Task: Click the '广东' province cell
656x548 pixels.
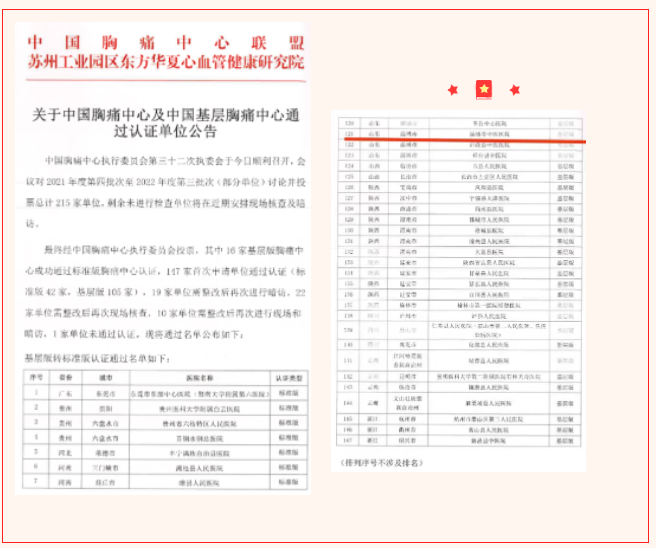Action: point(66,393)
